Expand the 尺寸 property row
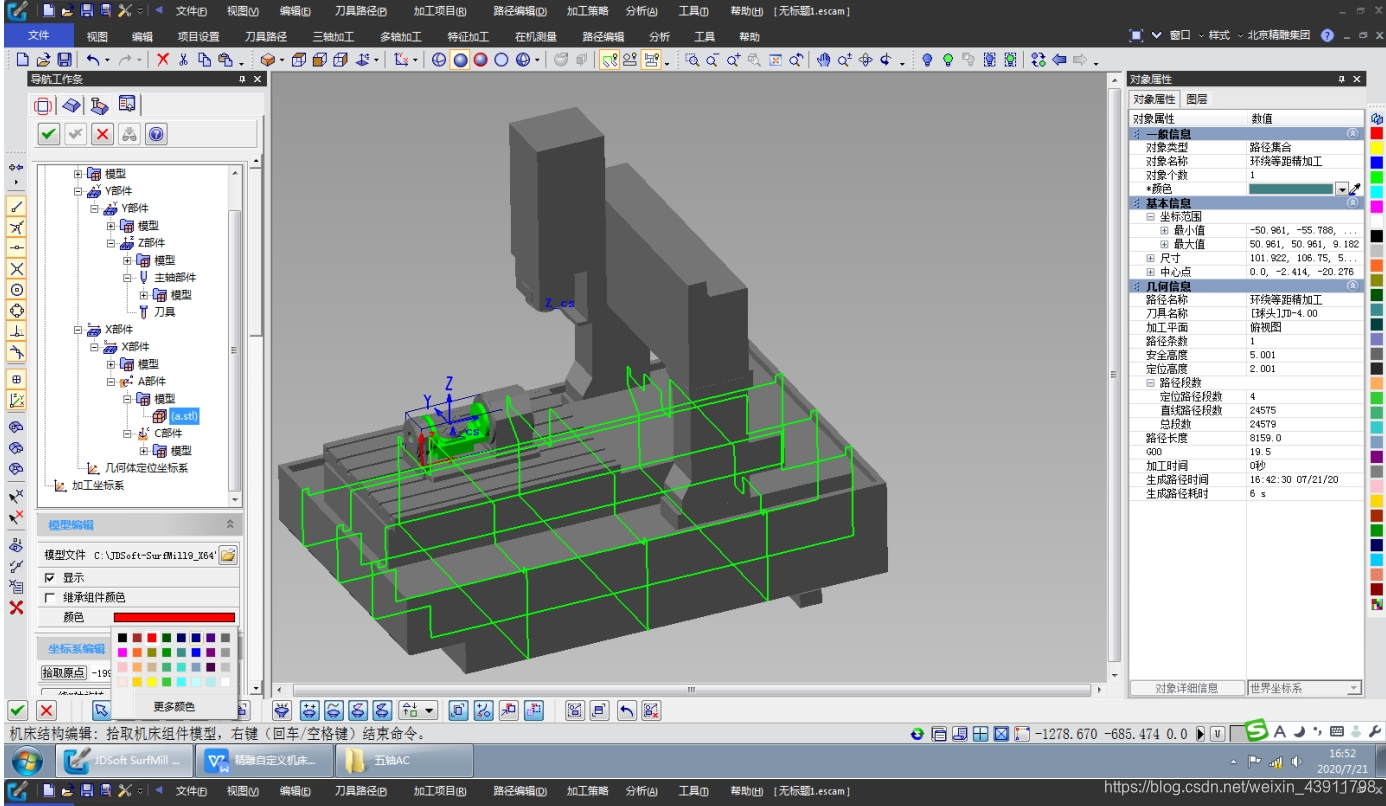 tap(1150, 258)
